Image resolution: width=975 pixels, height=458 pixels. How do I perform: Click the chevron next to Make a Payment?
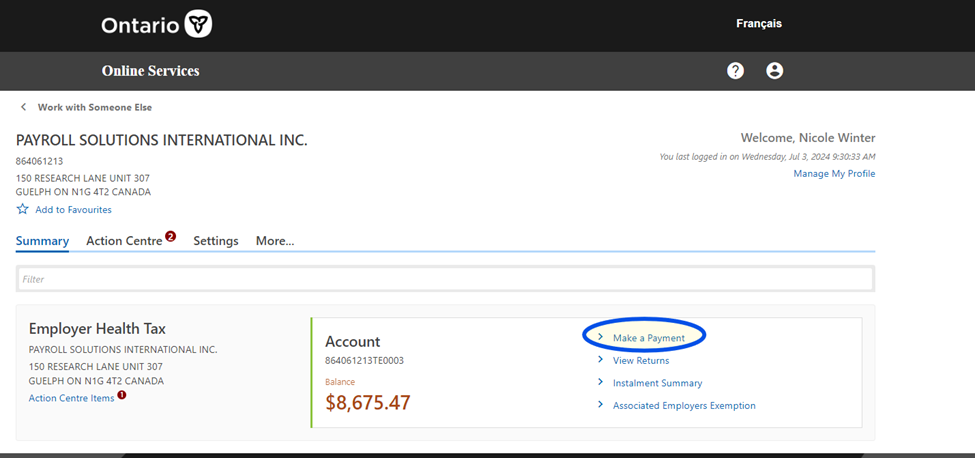point(600,338)
